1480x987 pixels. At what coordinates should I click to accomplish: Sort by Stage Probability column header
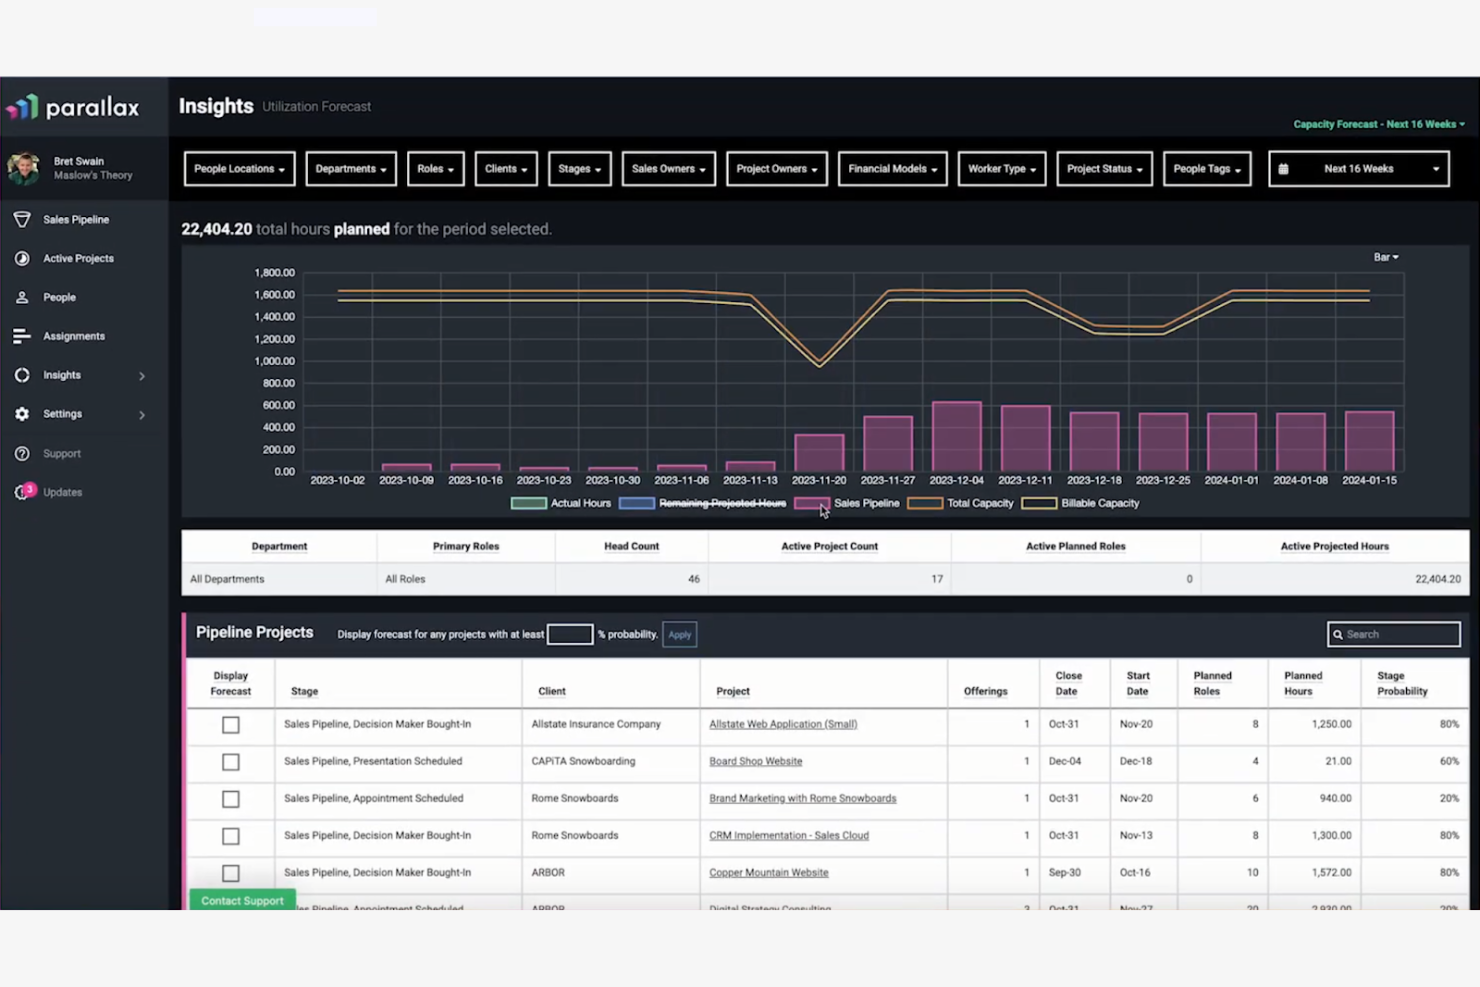click(1402, 683)
